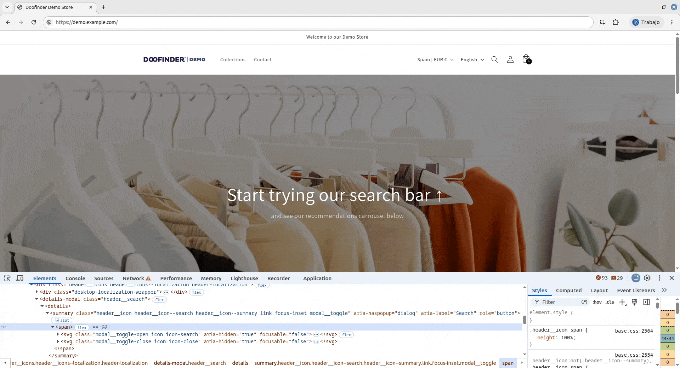Open the English language selector dropdown
The height and width of the screenshot is (368, 680).
coord(472,60)
